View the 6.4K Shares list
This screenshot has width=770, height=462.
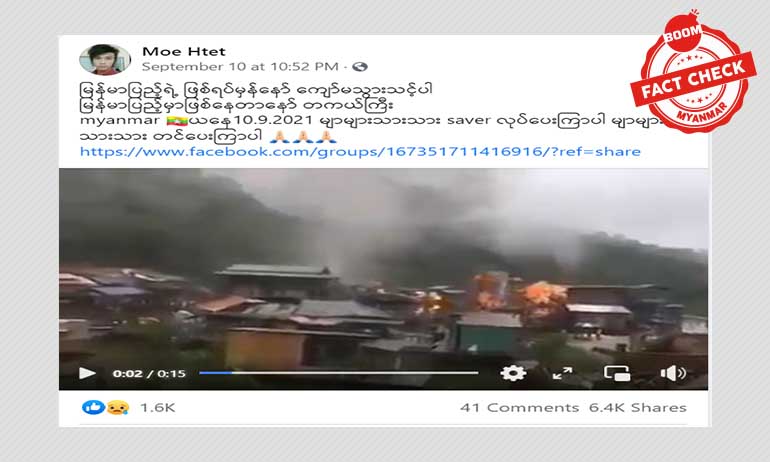(637, 408)
